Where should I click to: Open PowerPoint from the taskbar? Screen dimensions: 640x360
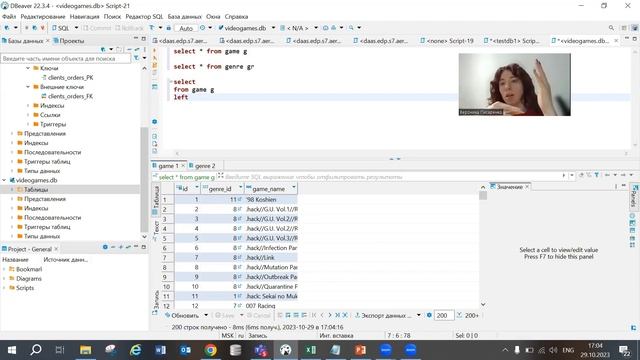point(360,350)
